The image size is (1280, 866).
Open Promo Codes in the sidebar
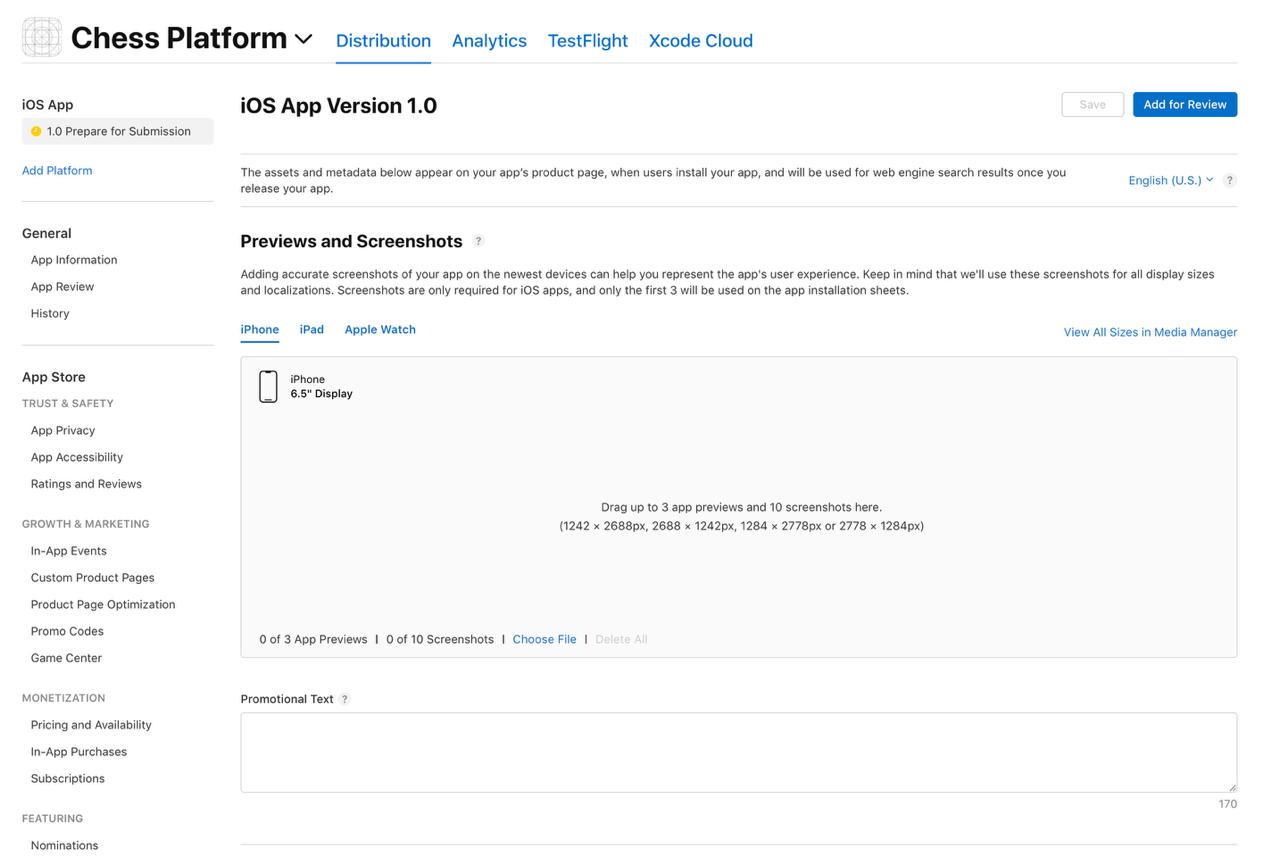tap(67, 632)
